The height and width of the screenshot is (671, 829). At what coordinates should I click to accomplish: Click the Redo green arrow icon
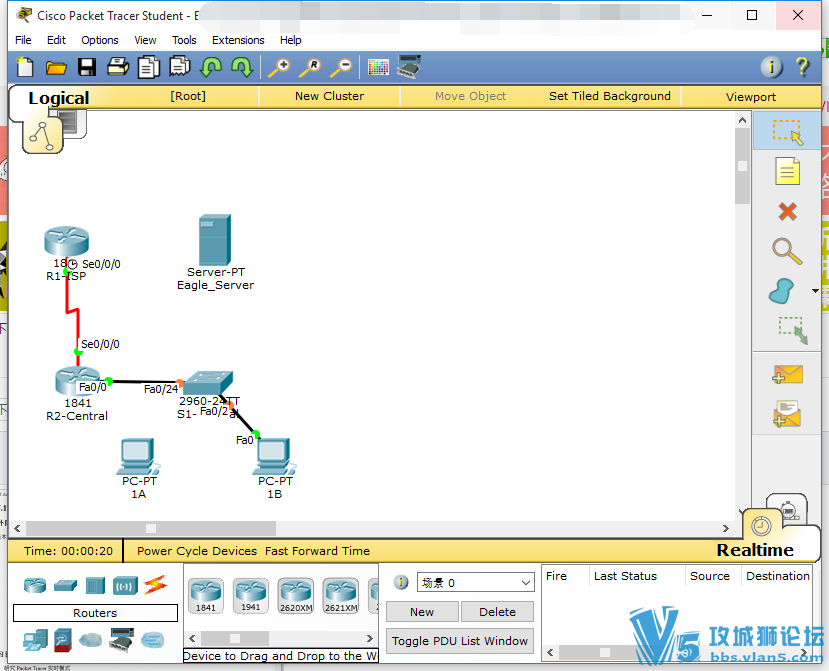(x=242, y=68)
